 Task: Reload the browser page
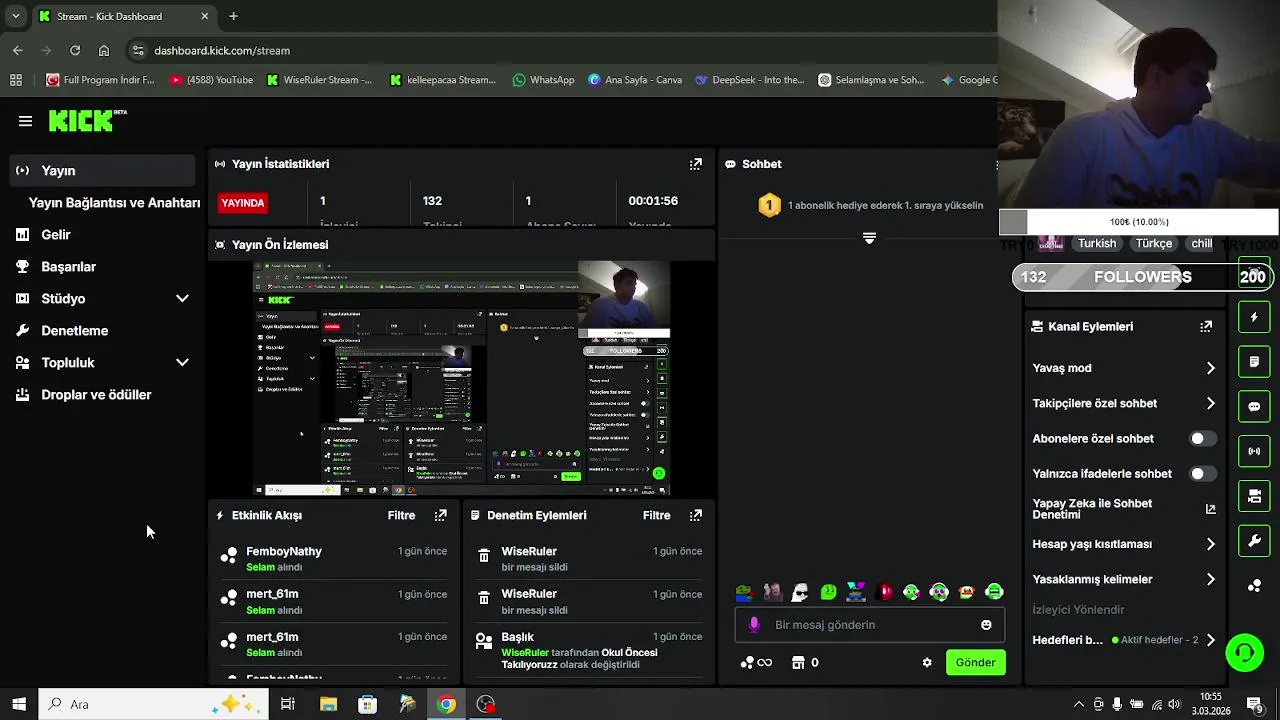(75, 50)
